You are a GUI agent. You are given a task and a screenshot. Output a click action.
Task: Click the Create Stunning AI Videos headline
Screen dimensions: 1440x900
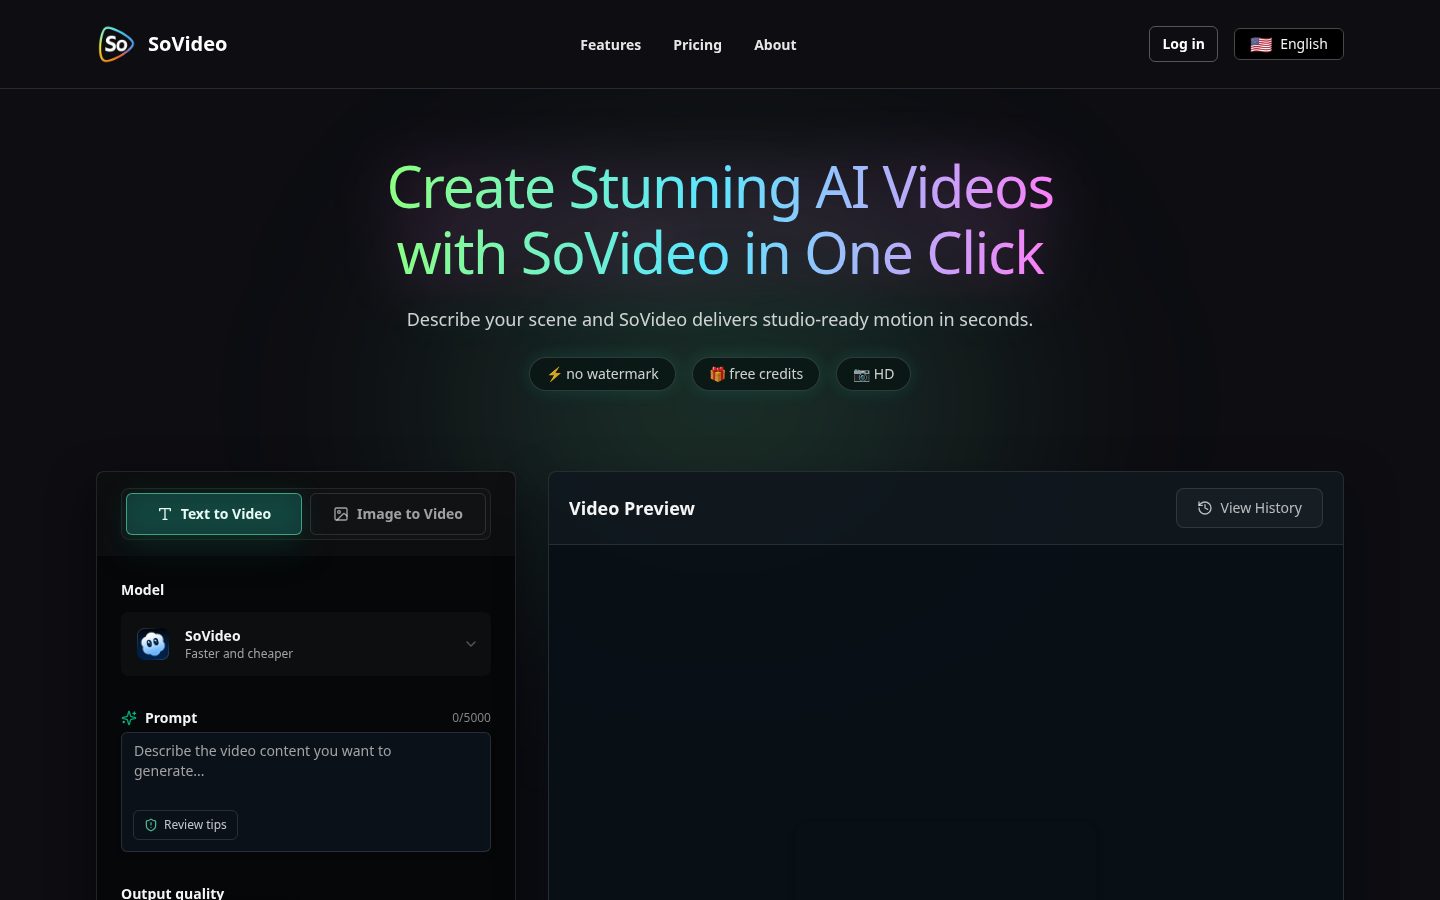pos(720,220)
